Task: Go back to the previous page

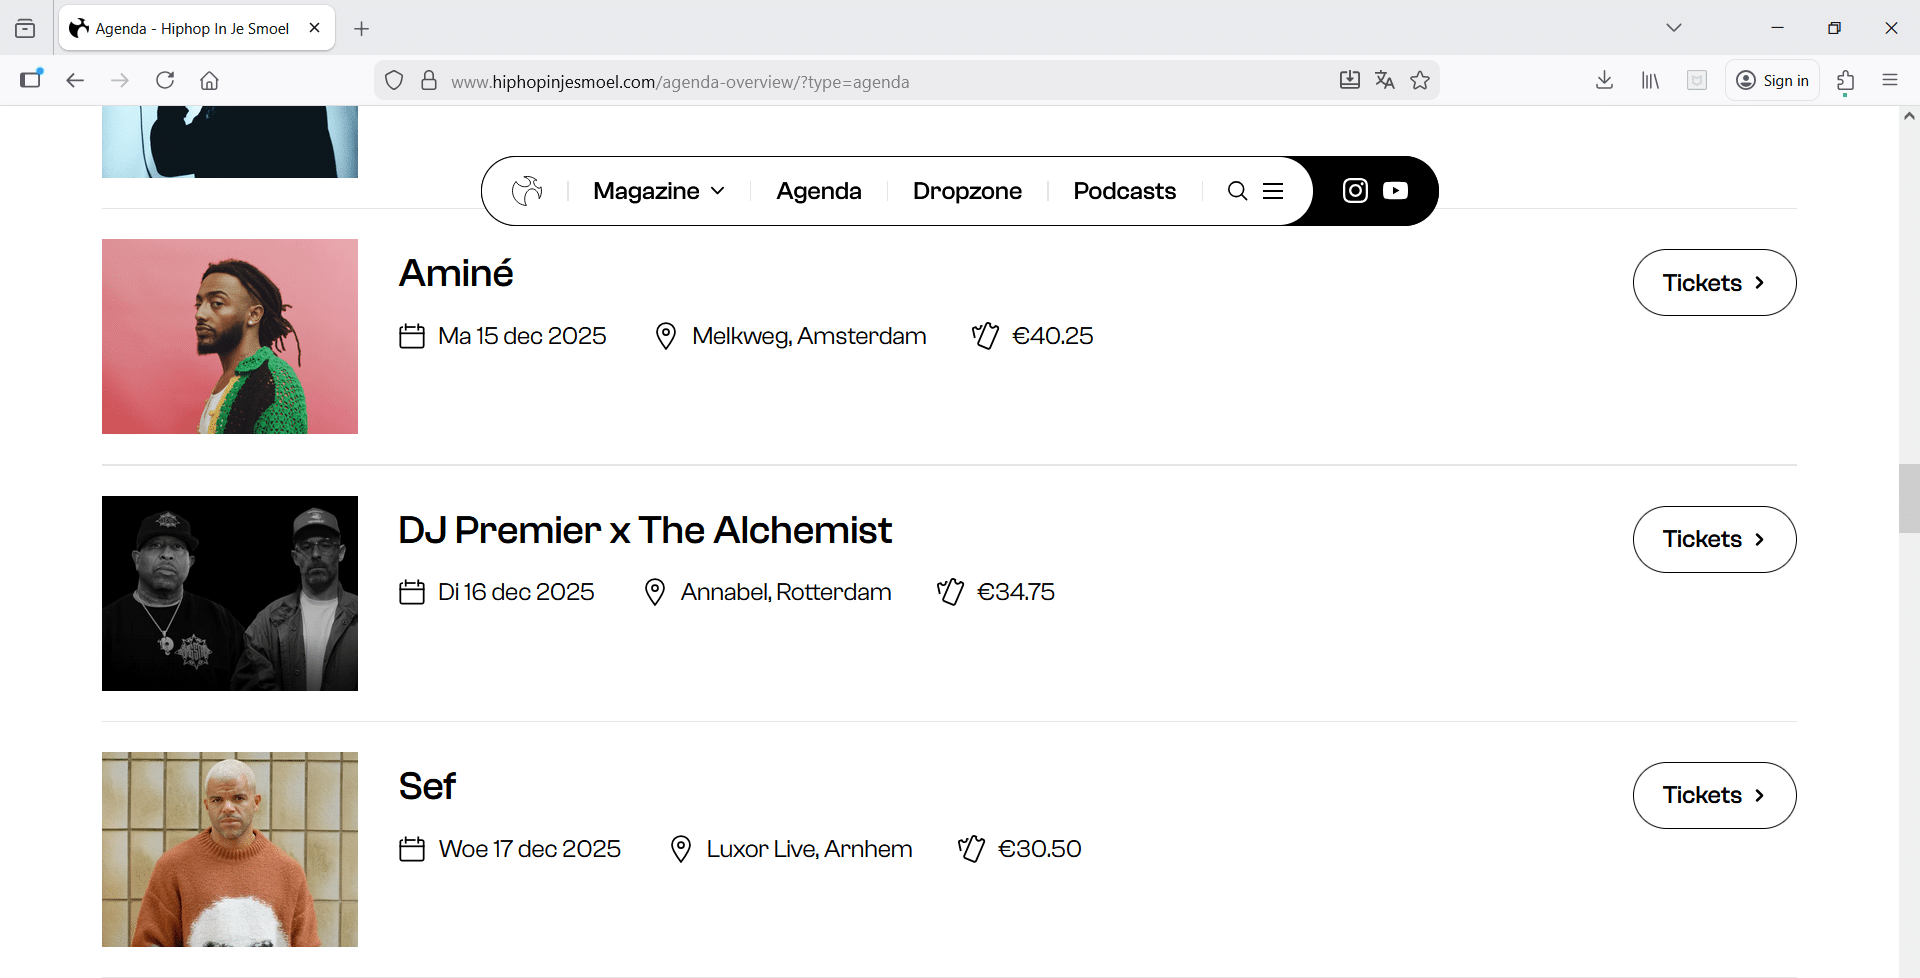Action: pos(75,80)
